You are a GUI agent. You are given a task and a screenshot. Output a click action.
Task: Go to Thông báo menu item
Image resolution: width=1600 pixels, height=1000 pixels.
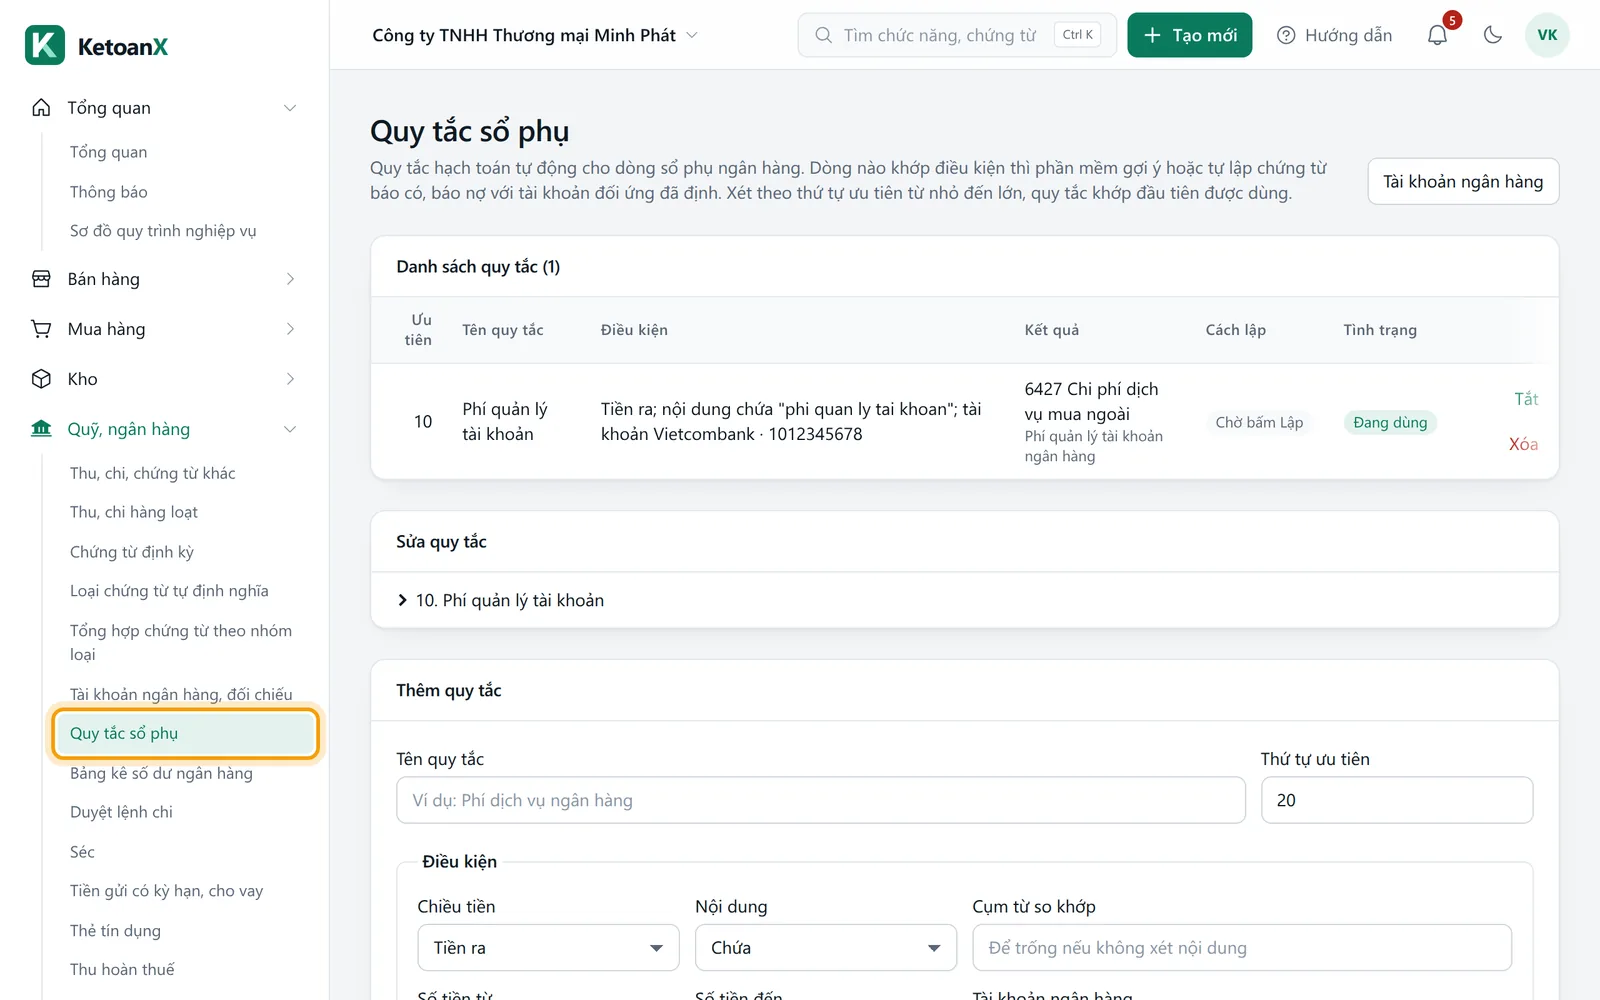109,191
